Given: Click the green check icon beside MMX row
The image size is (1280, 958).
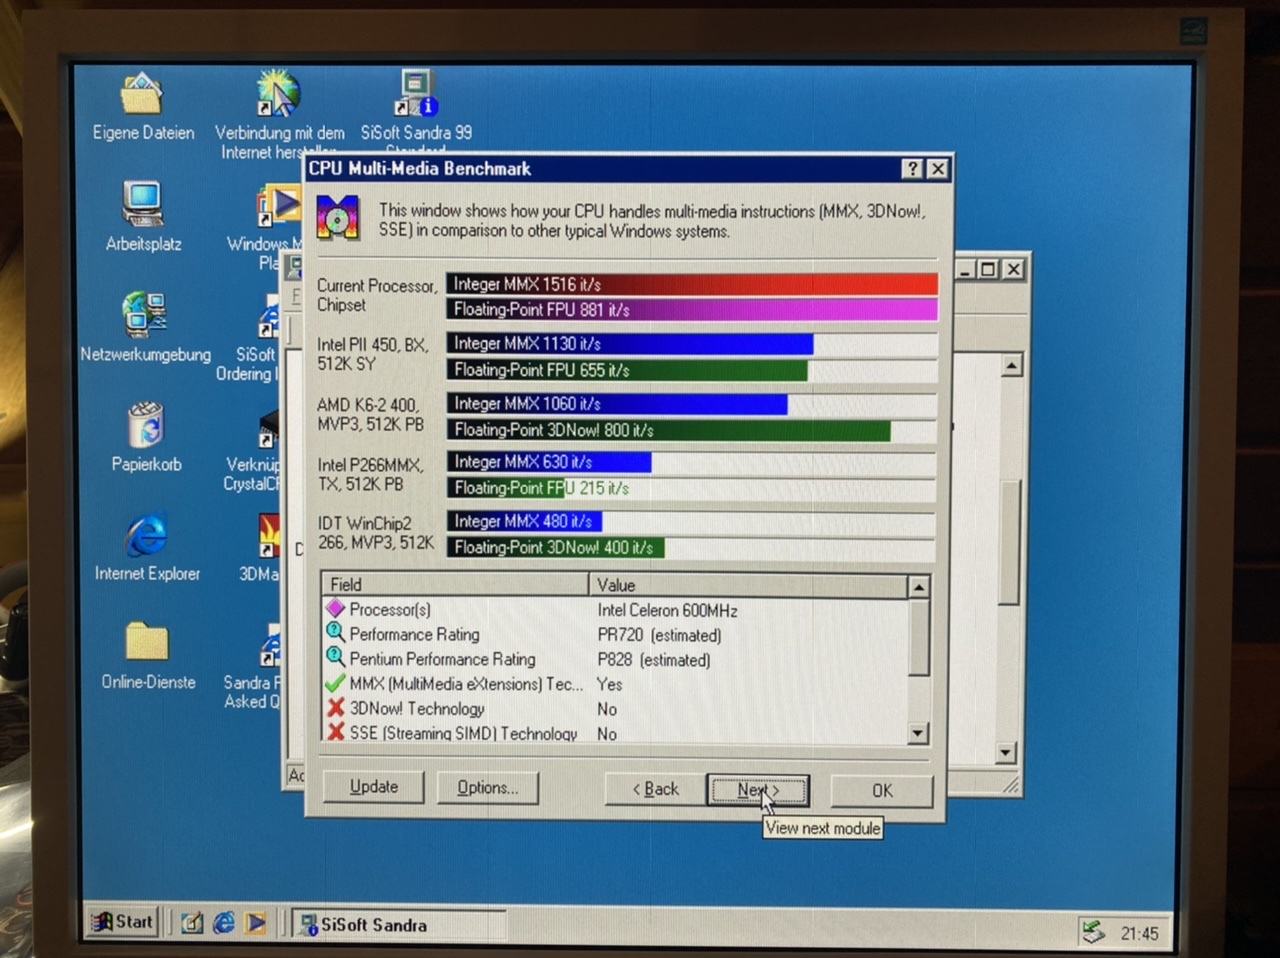Looking at the screenshot, I should click(335, 683).
